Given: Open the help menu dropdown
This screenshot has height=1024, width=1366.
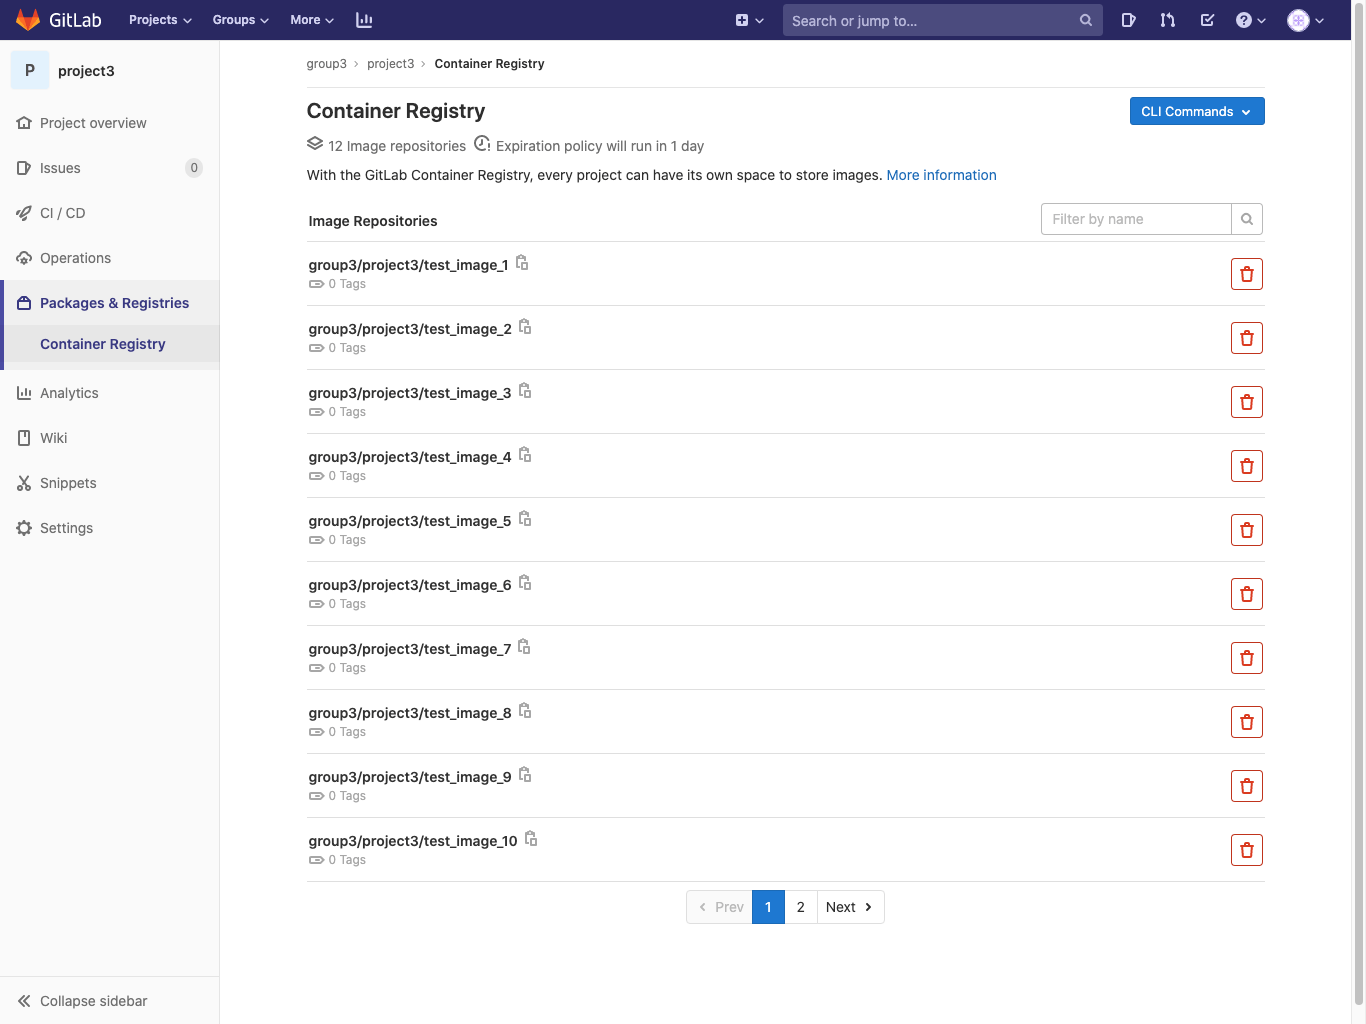Looking at the screenshot, I should [x=1249, y=20].
